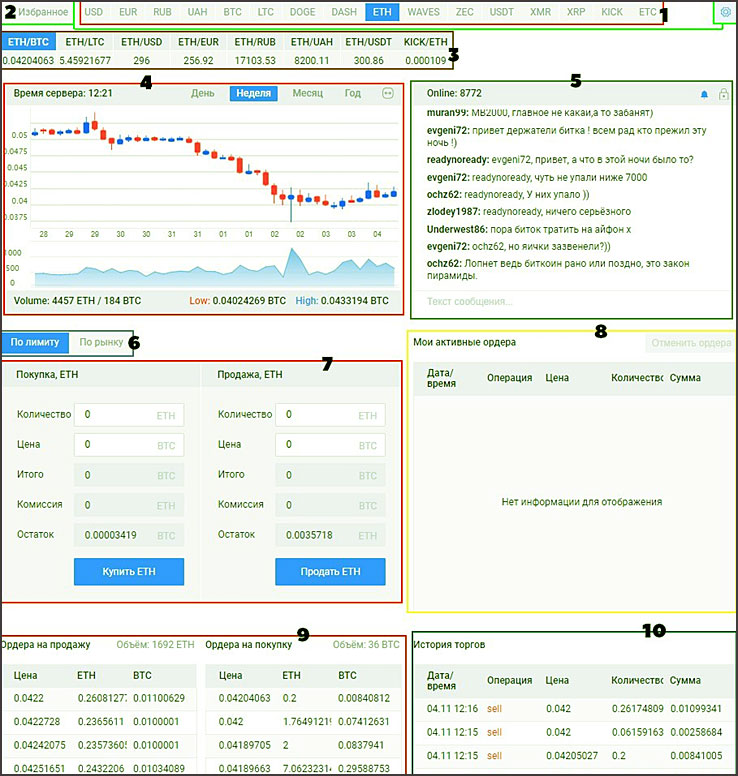Click the Отменить ордера button

click(690, 343)
